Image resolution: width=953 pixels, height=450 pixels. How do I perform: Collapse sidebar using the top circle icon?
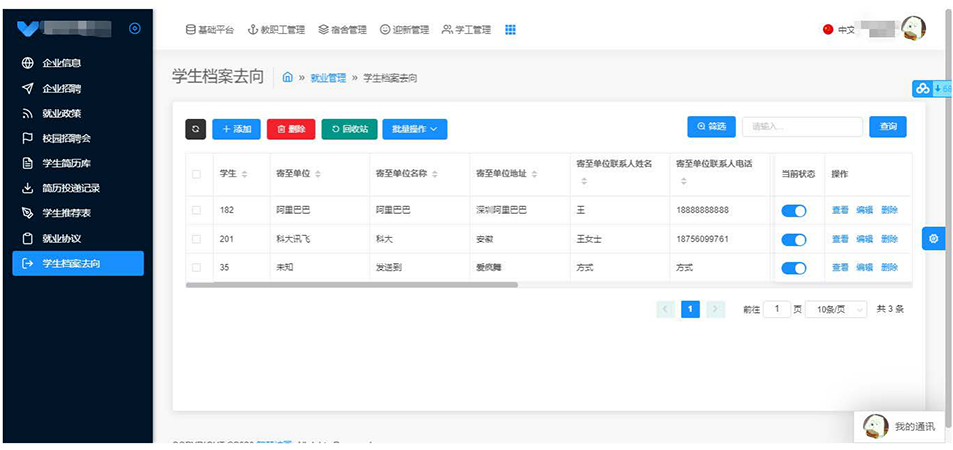coord(135,29)
